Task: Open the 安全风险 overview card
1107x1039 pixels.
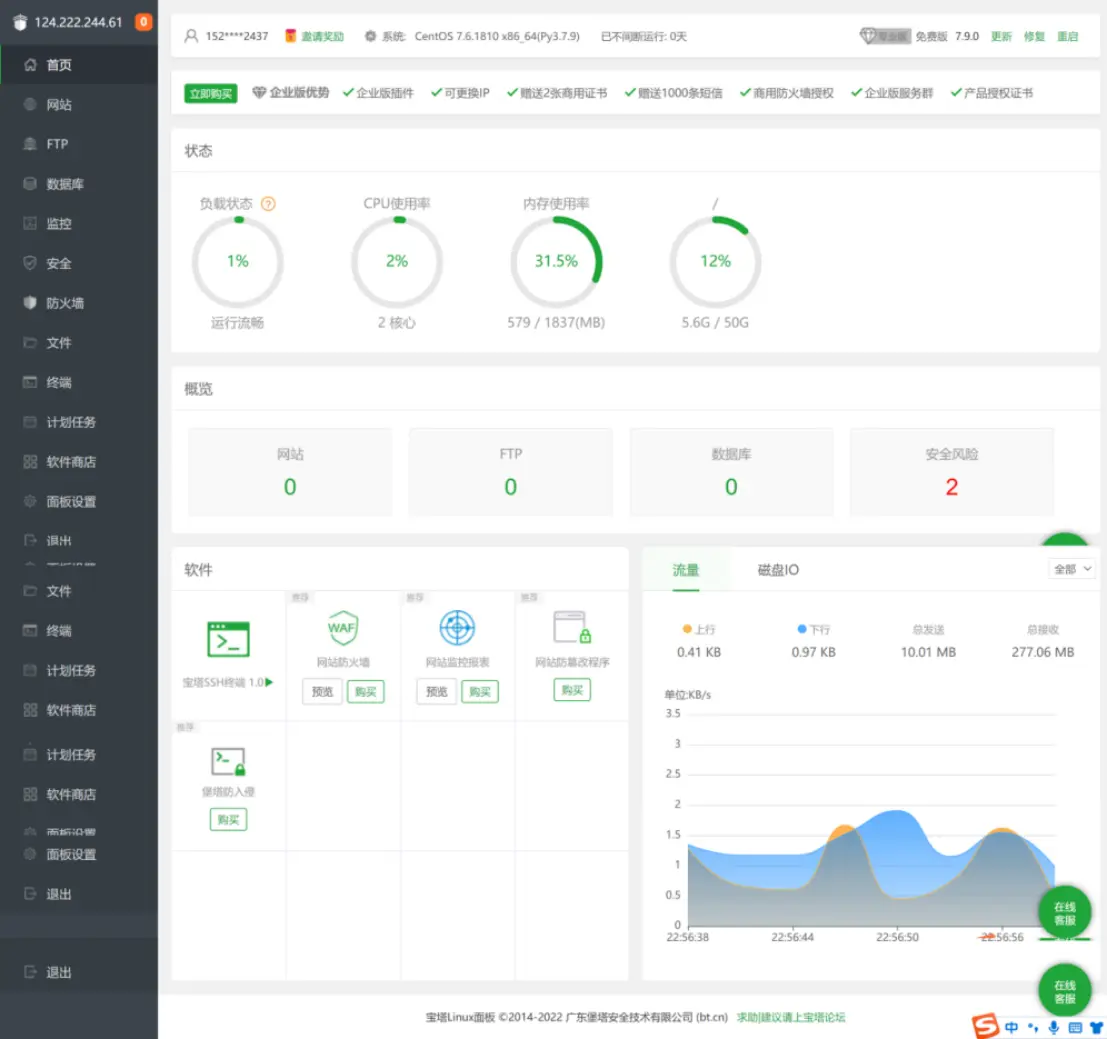Action: coord(951,472)
